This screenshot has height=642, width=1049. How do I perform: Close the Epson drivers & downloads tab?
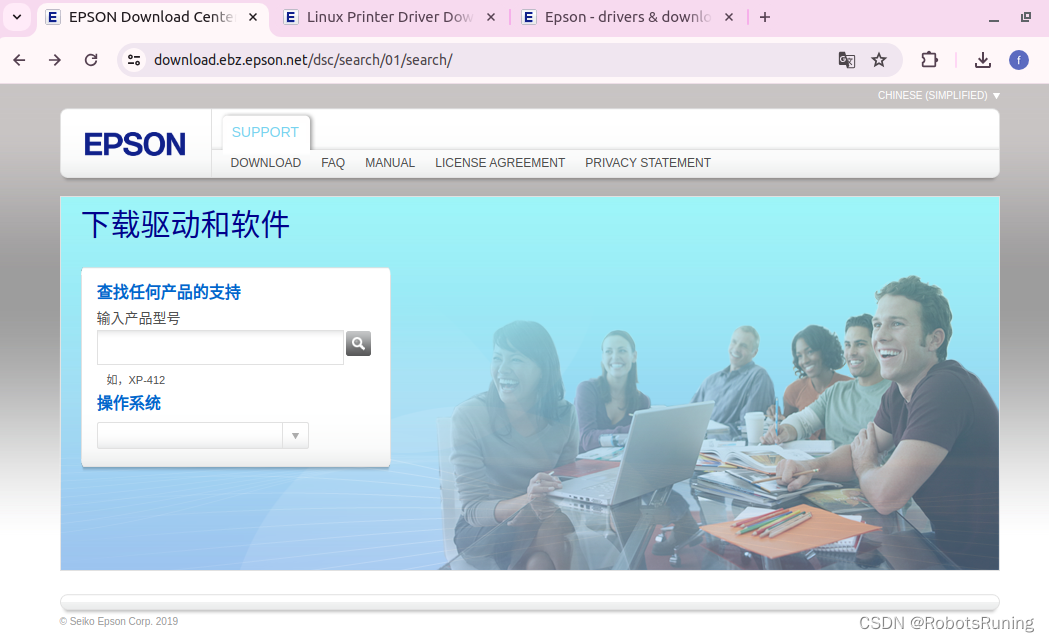coord(729,17)
